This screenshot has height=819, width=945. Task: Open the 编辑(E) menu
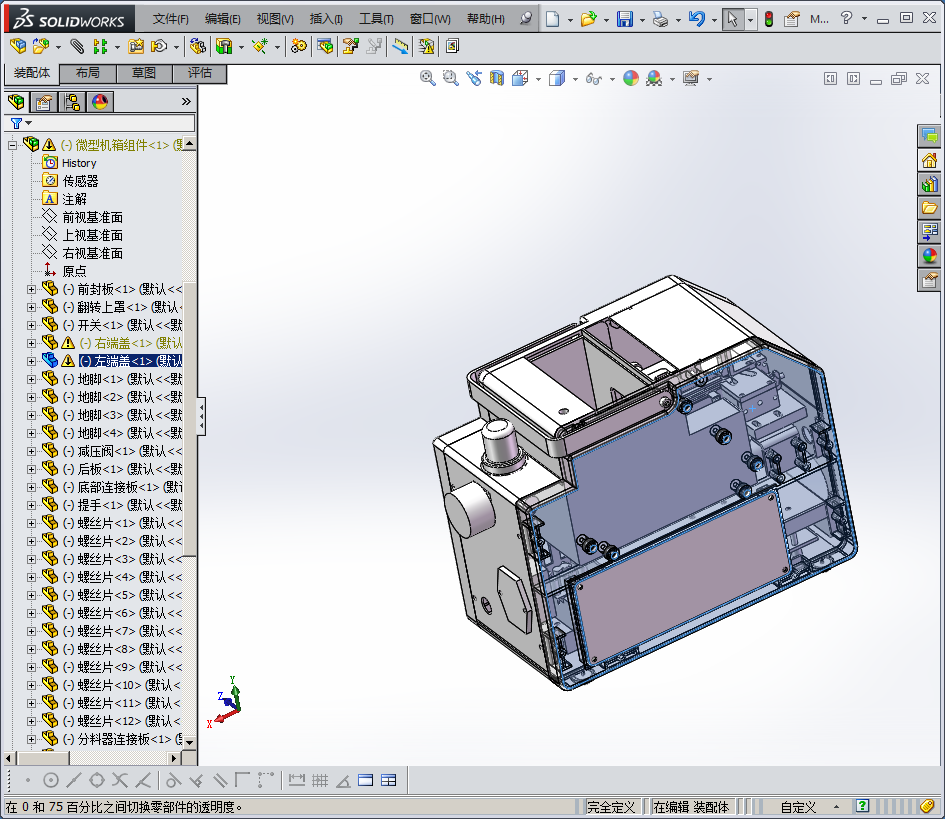[x=222, y=19]
